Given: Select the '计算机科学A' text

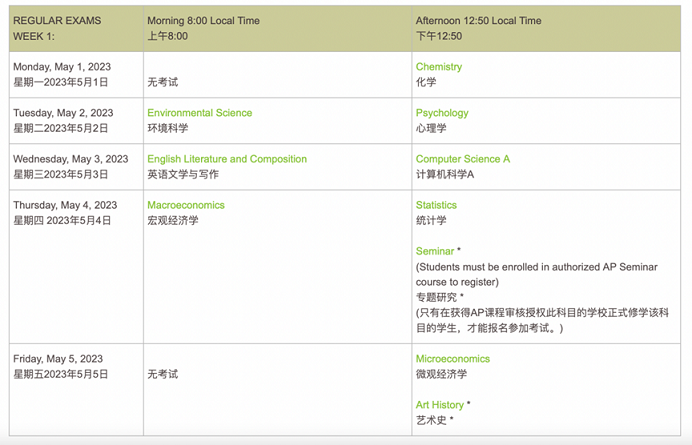Looking at the screenshot, I should point(445,174).
